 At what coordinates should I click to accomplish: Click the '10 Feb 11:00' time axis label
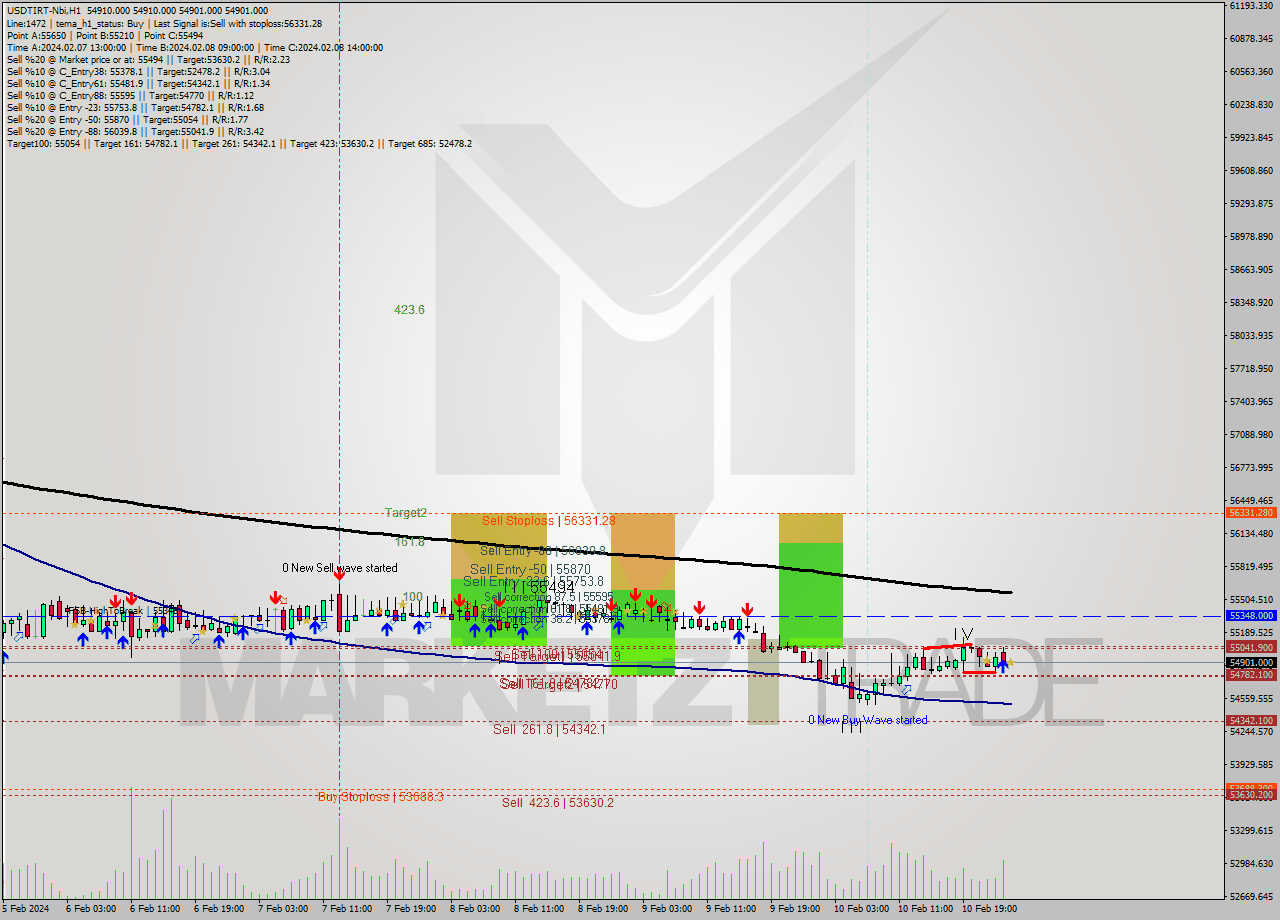(x=924, y=909)
